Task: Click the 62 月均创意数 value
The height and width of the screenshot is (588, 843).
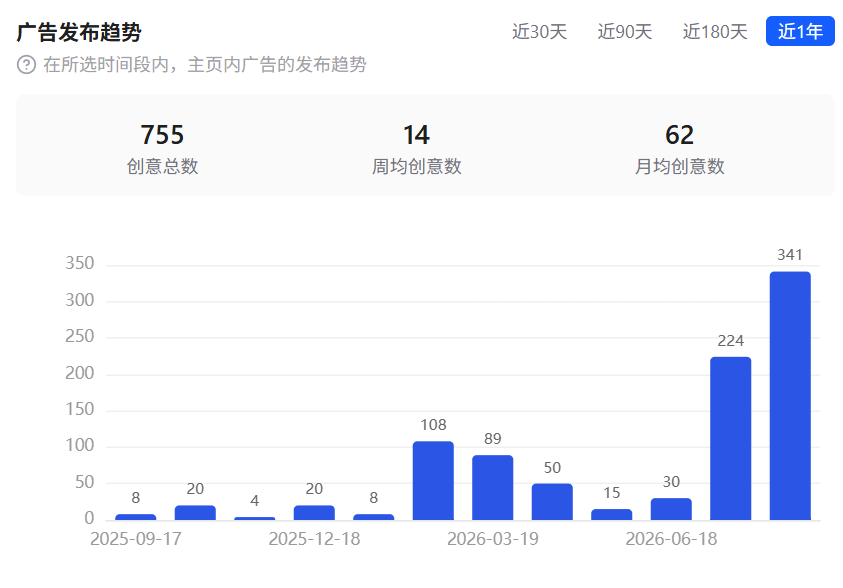Action: [x=679, y=135]
